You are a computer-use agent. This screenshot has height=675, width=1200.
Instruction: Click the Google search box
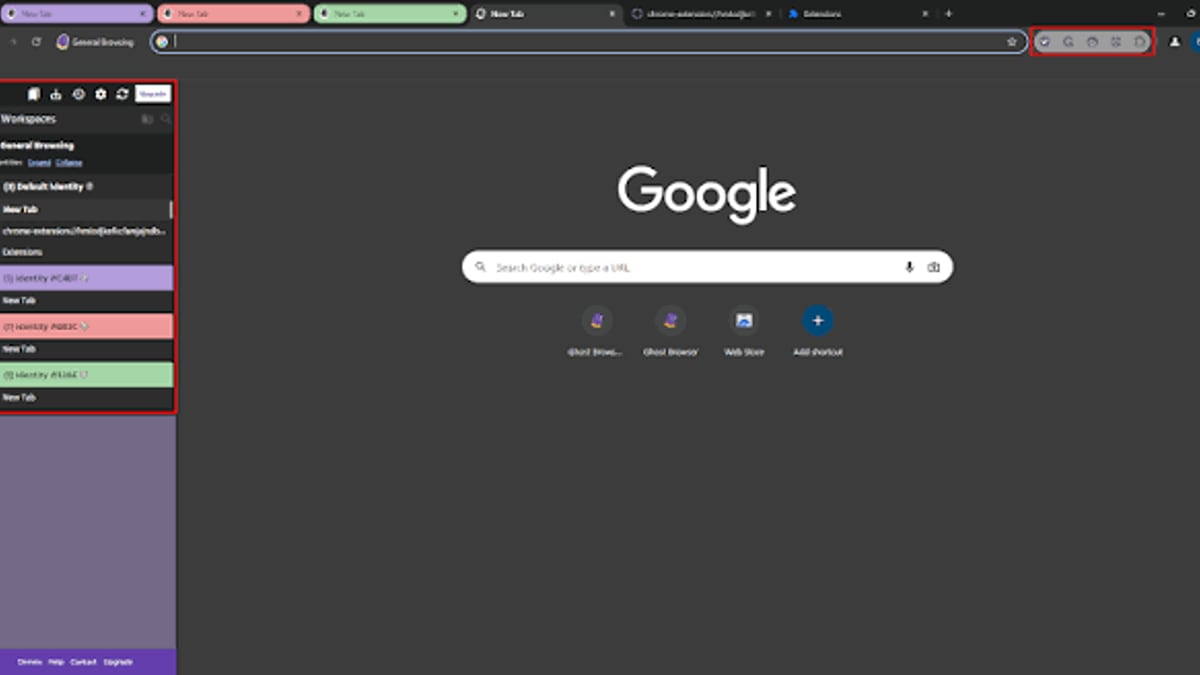(x=707, y=267)
